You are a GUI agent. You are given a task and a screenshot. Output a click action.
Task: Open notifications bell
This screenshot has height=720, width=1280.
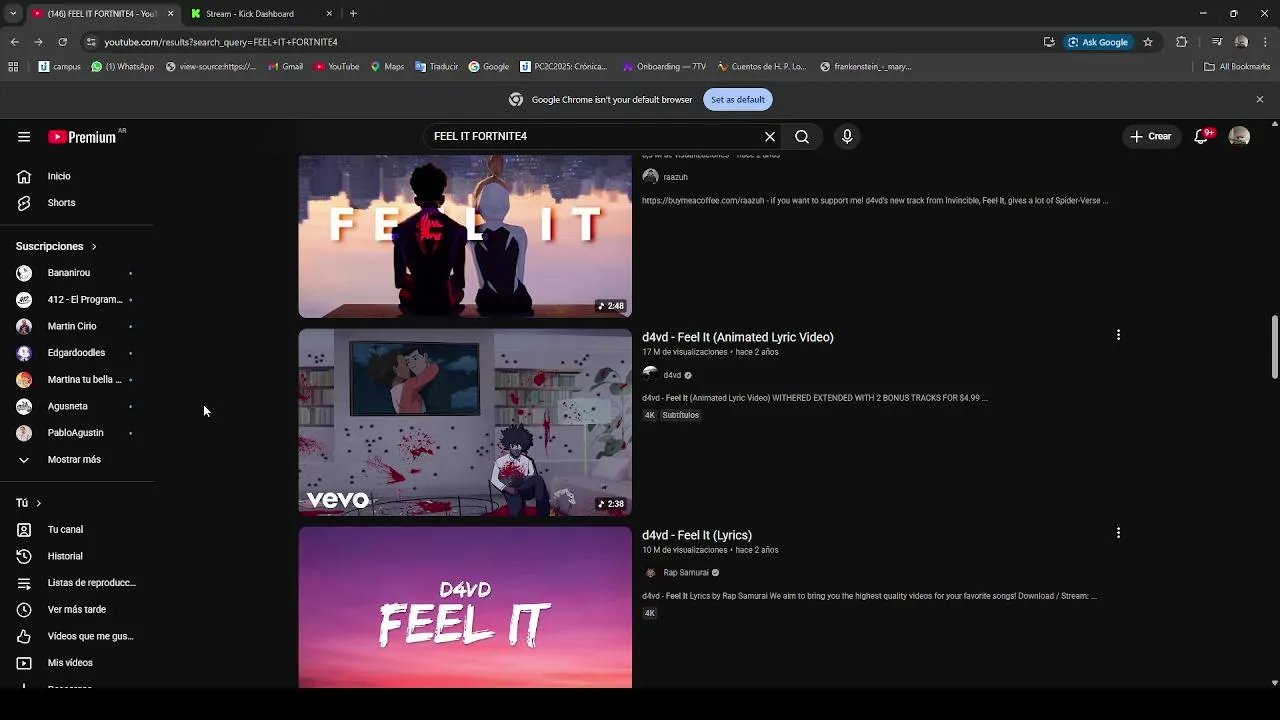tap(1203, 136)
